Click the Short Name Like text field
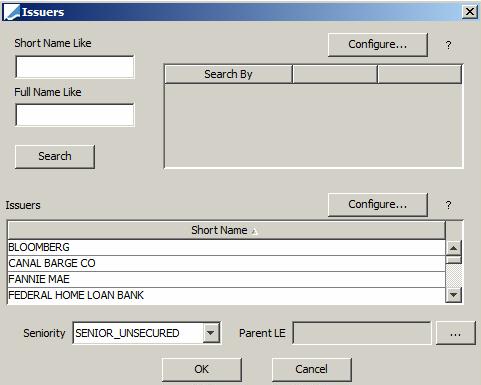481x385 pixels. pyautogui.click(x=75, y=67)
